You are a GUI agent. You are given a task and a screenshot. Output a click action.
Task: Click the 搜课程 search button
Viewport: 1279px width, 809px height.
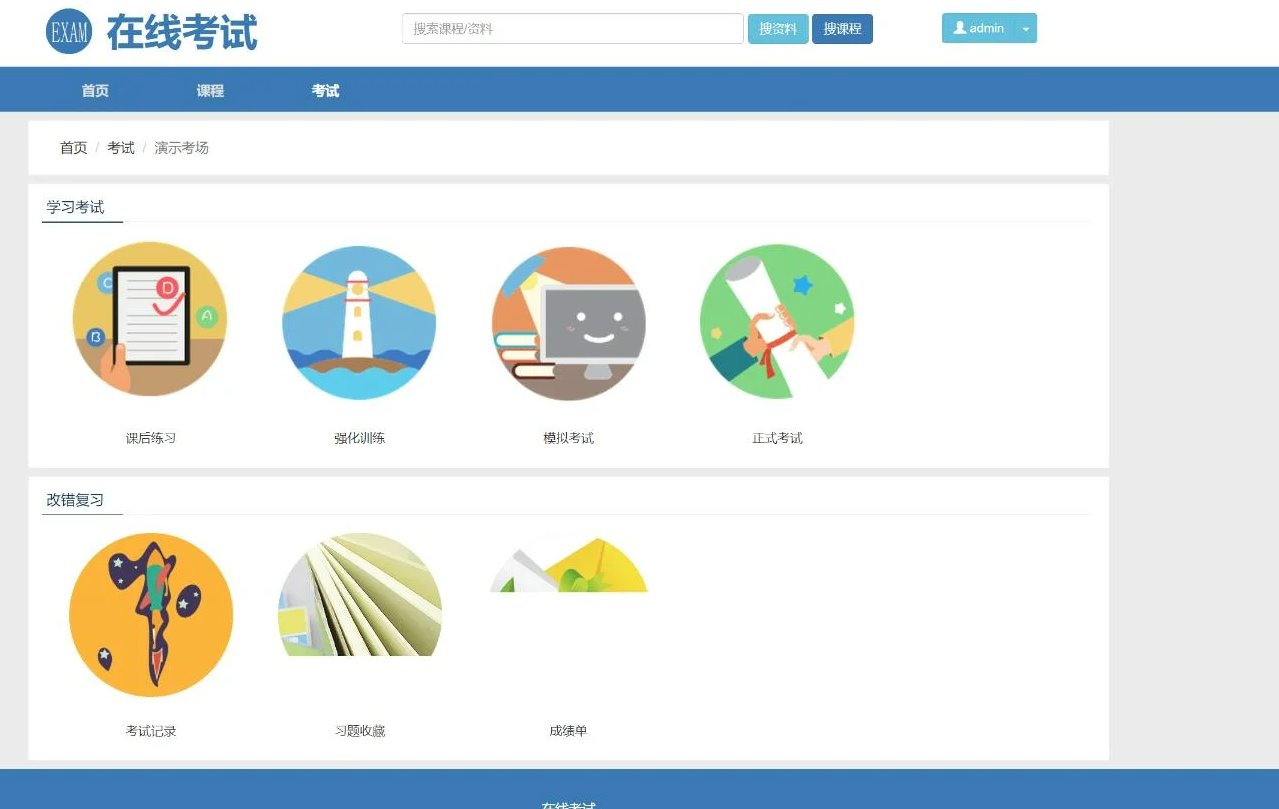(842, 29)
